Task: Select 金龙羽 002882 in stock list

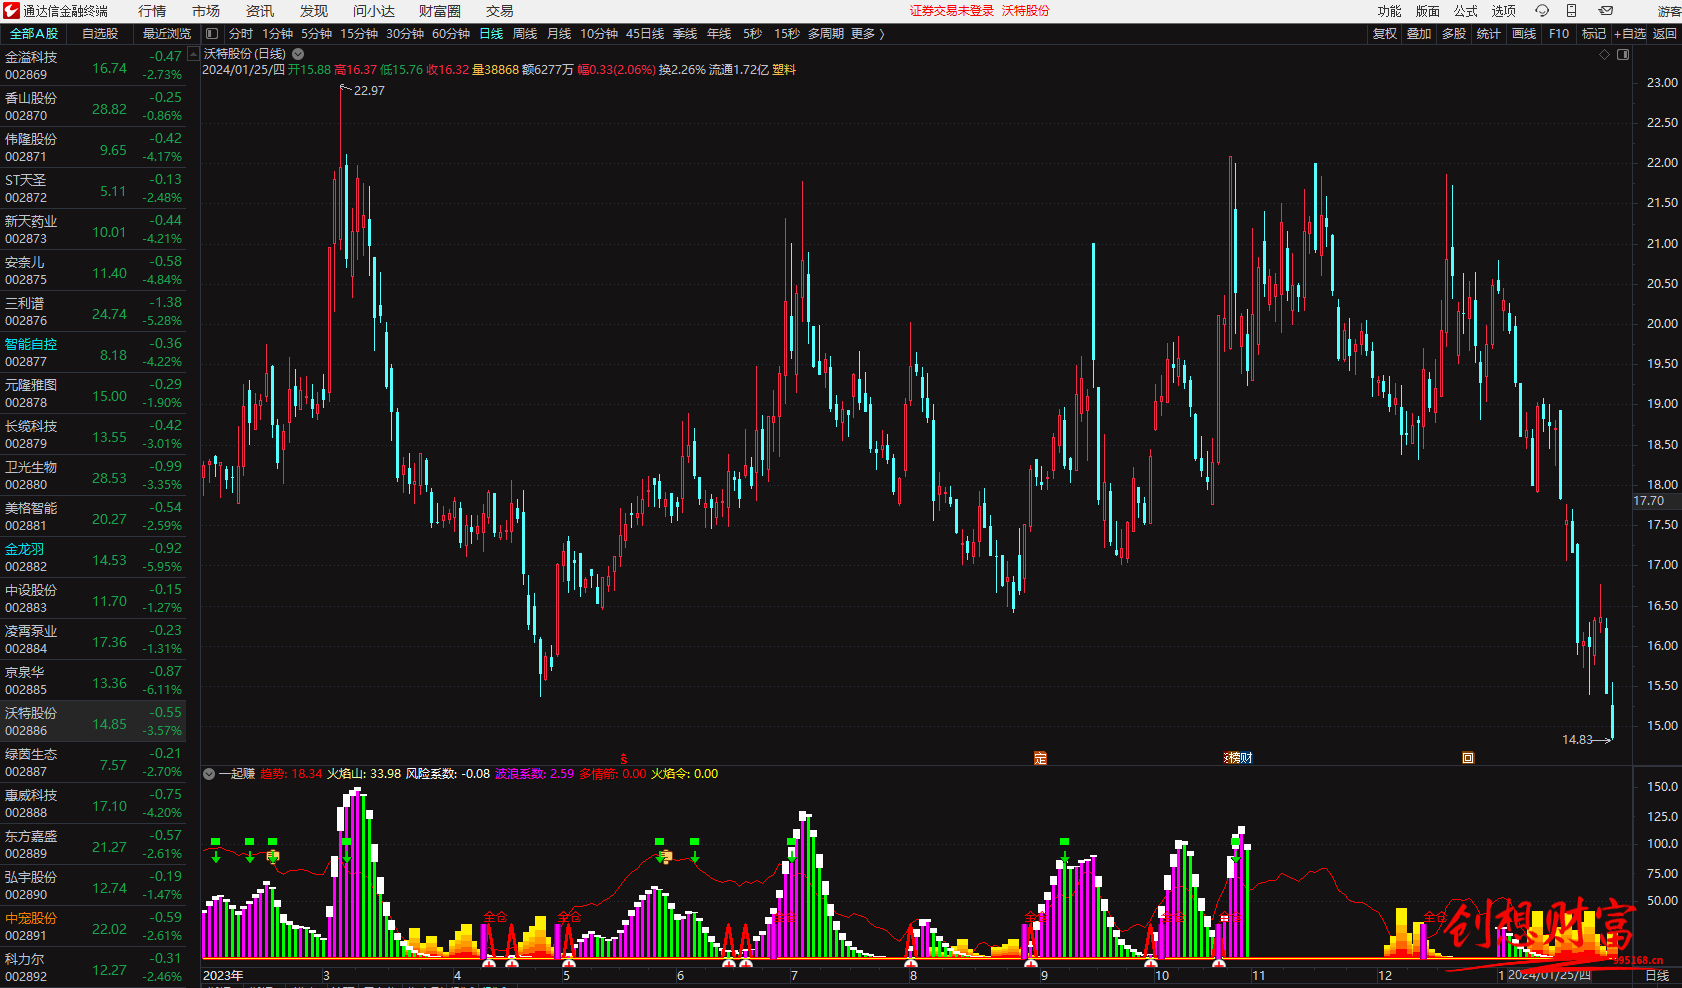Action: tap(93, 558)
